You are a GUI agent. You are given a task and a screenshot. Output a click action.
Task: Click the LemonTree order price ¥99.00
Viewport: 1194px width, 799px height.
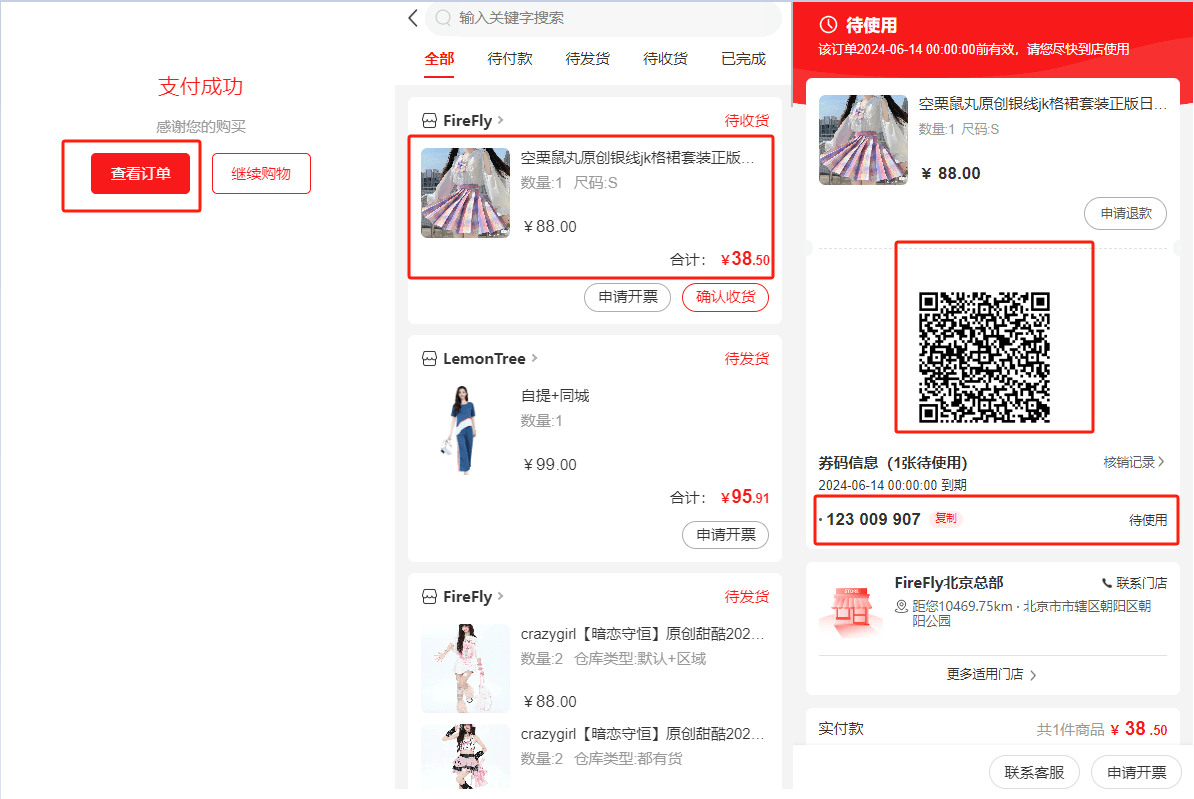pos(550,465)
